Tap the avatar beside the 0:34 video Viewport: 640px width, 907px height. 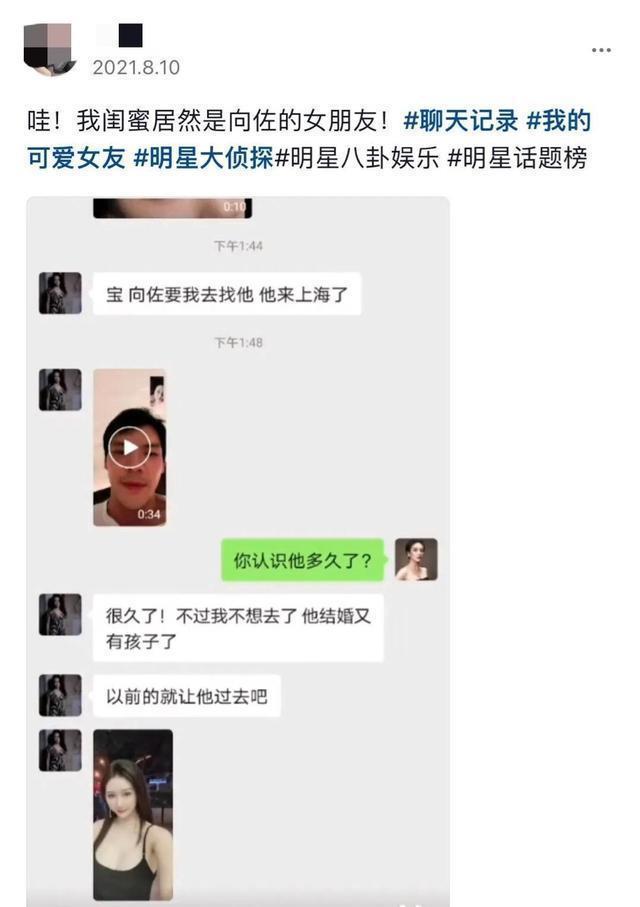(x=60, y=390)
